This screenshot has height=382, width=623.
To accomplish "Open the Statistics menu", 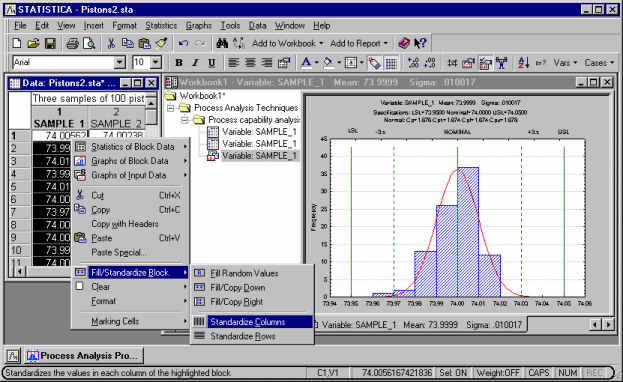I will [x=161, y=25].
